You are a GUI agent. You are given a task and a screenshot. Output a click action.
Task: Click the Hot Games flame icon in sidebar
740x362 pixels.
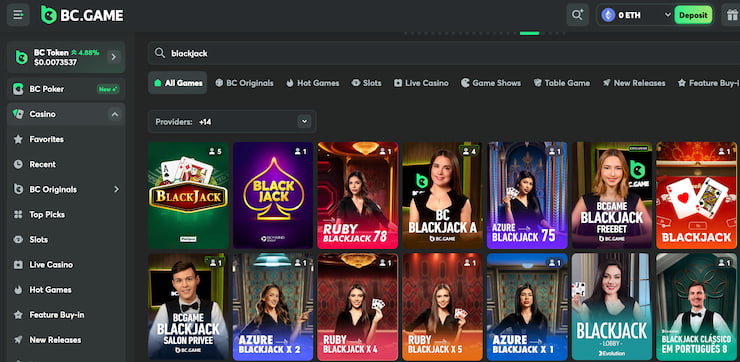[x=18, y=290]
